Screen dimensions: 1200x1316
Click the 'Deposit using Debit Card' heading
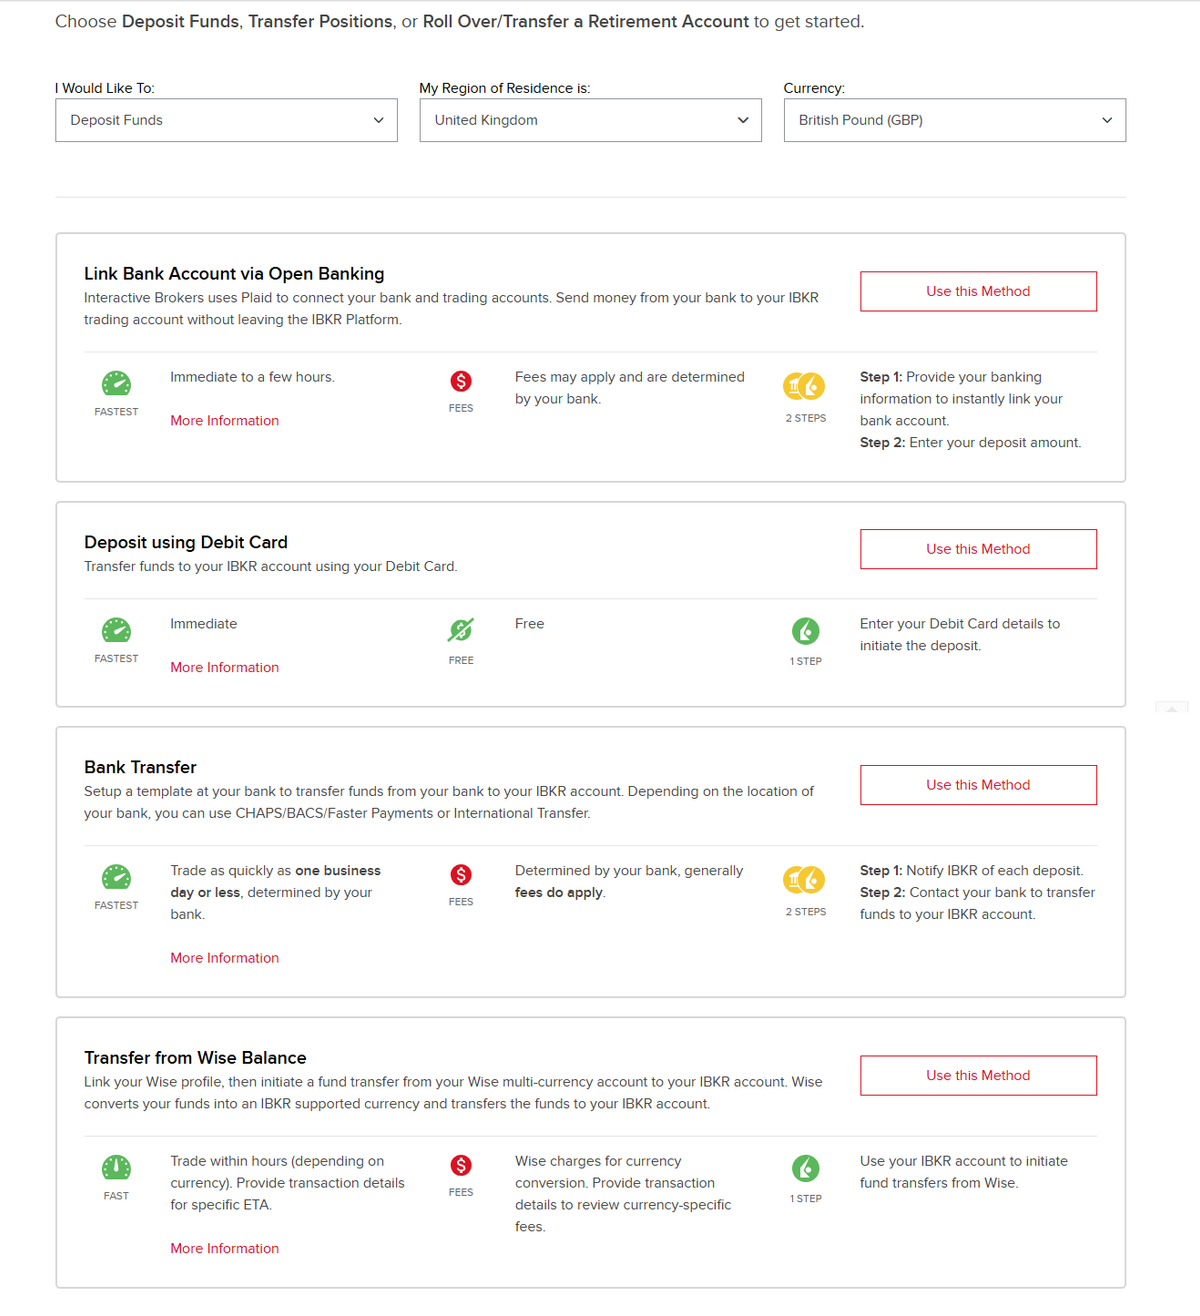tap(186, 542)
